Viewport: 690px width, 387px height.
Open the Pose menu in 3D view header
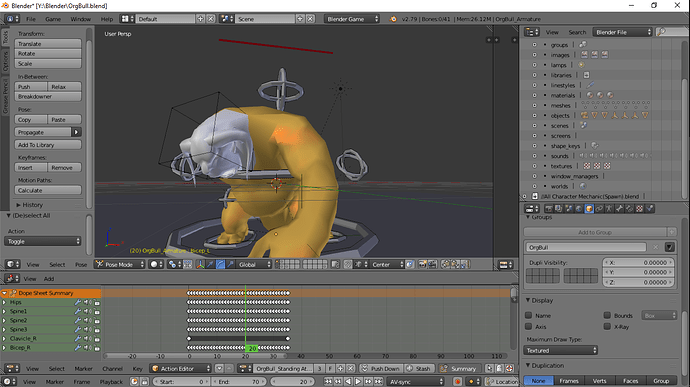click(x=81, y=265)
